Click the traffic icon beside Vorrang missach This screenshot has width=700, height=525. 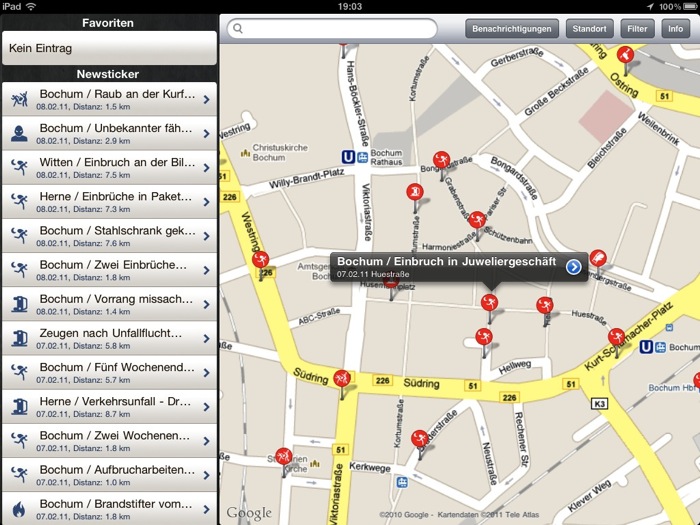(x=18, y=302)
